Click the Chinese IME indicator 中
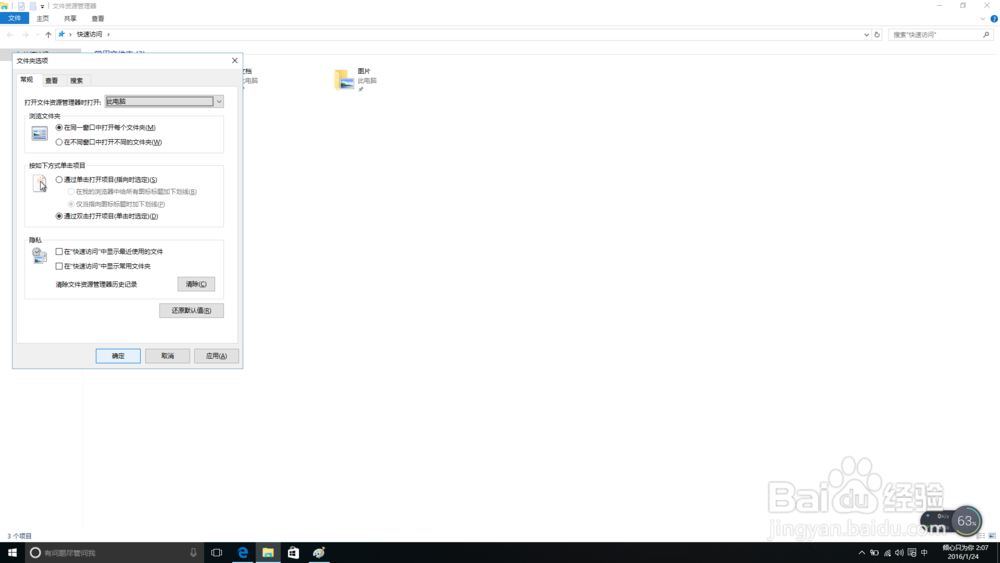 coord(924,553)
